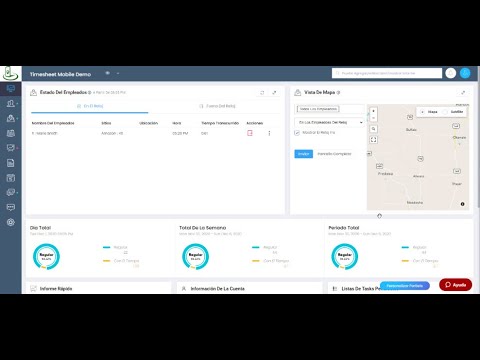Switch to the Fuera Del Reloj tab
This screenshot has width=480, height=360.
pos(217,106)
